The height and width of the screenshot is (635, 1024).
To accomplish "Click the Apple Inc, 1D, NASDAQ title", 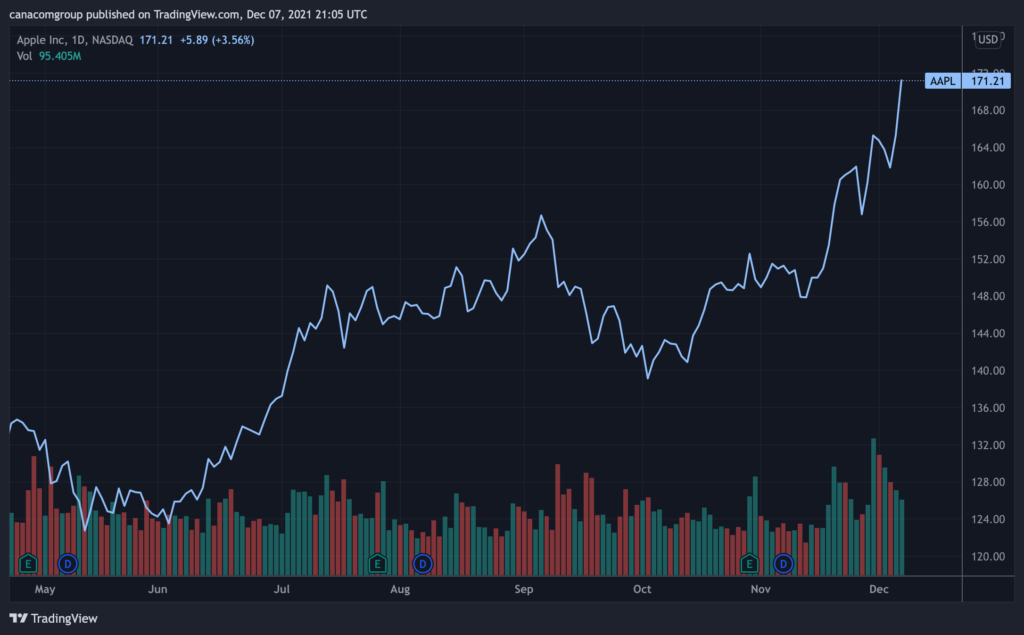I will [x=75, y=40].
